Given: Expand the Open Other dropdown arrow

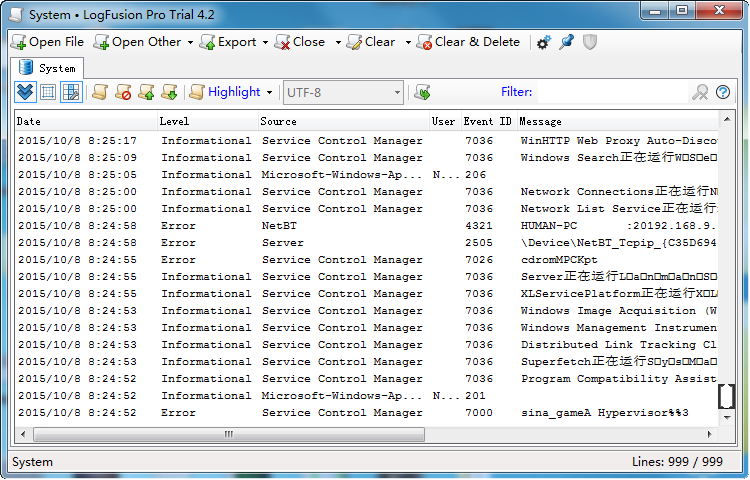Looking at the screenshot, I should (x=190, y=43).
